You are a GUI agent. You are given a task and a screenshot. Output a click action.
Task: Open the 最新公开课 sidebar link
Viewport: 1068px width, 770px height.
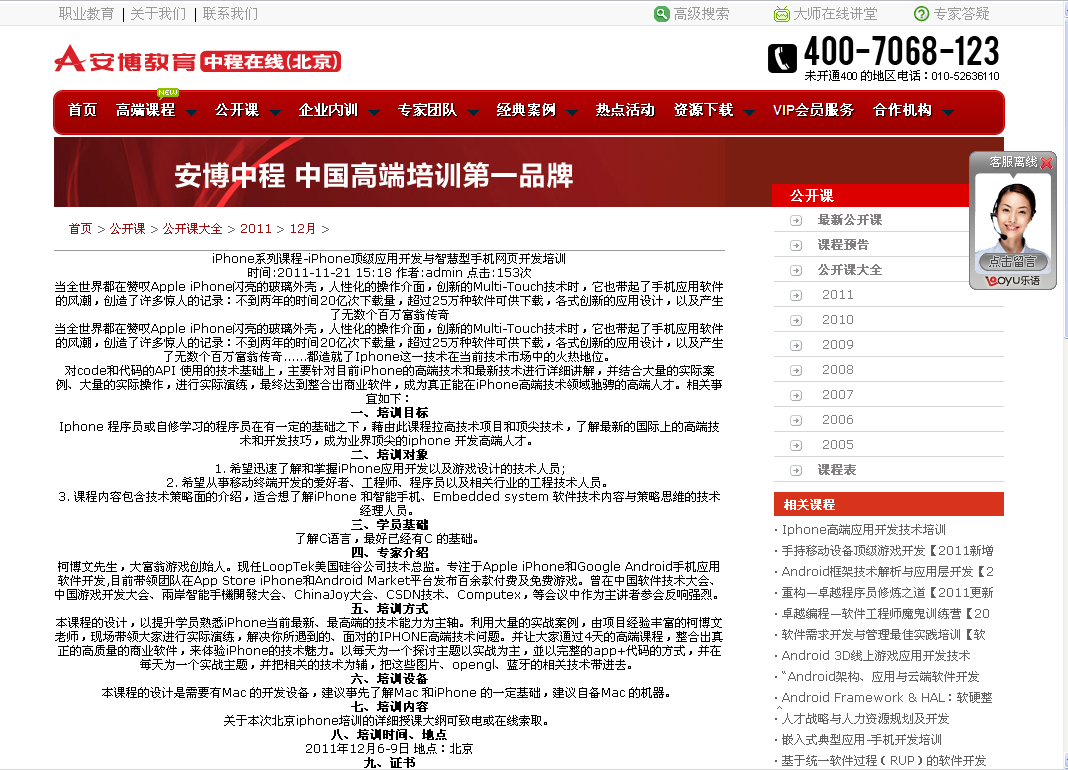850,220
